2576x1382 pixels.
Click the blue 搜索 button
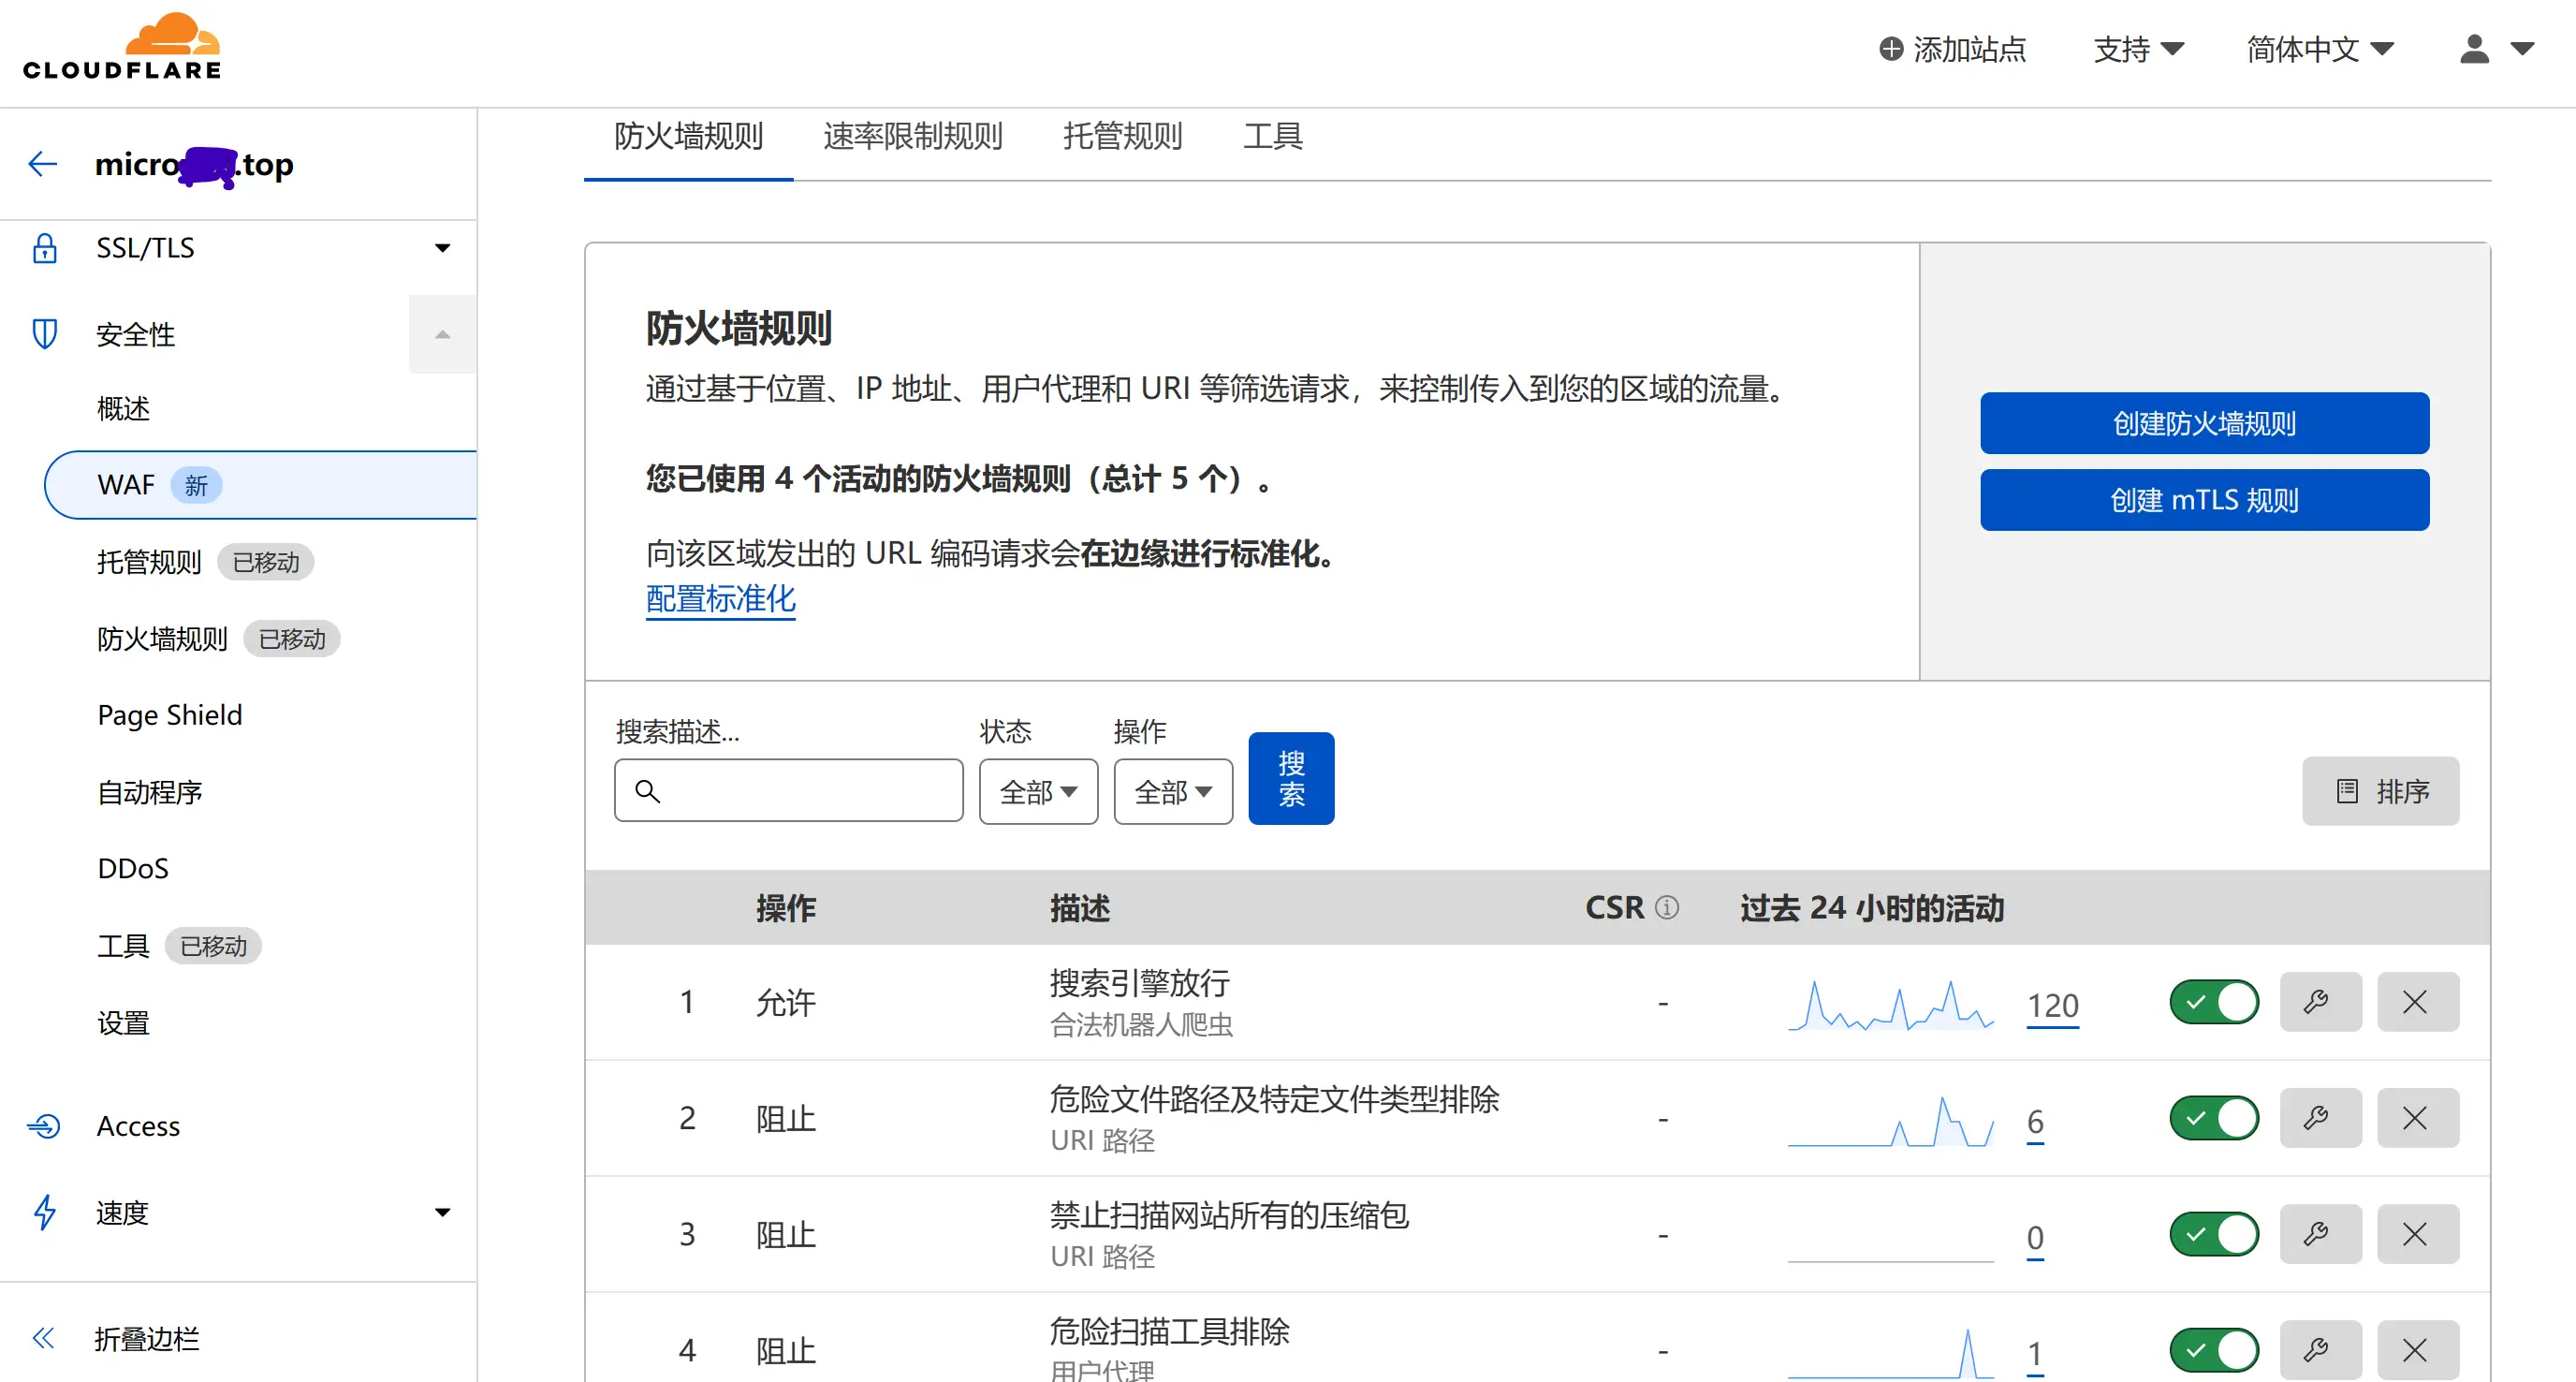pyautogui.click(x=1291, y=779)
